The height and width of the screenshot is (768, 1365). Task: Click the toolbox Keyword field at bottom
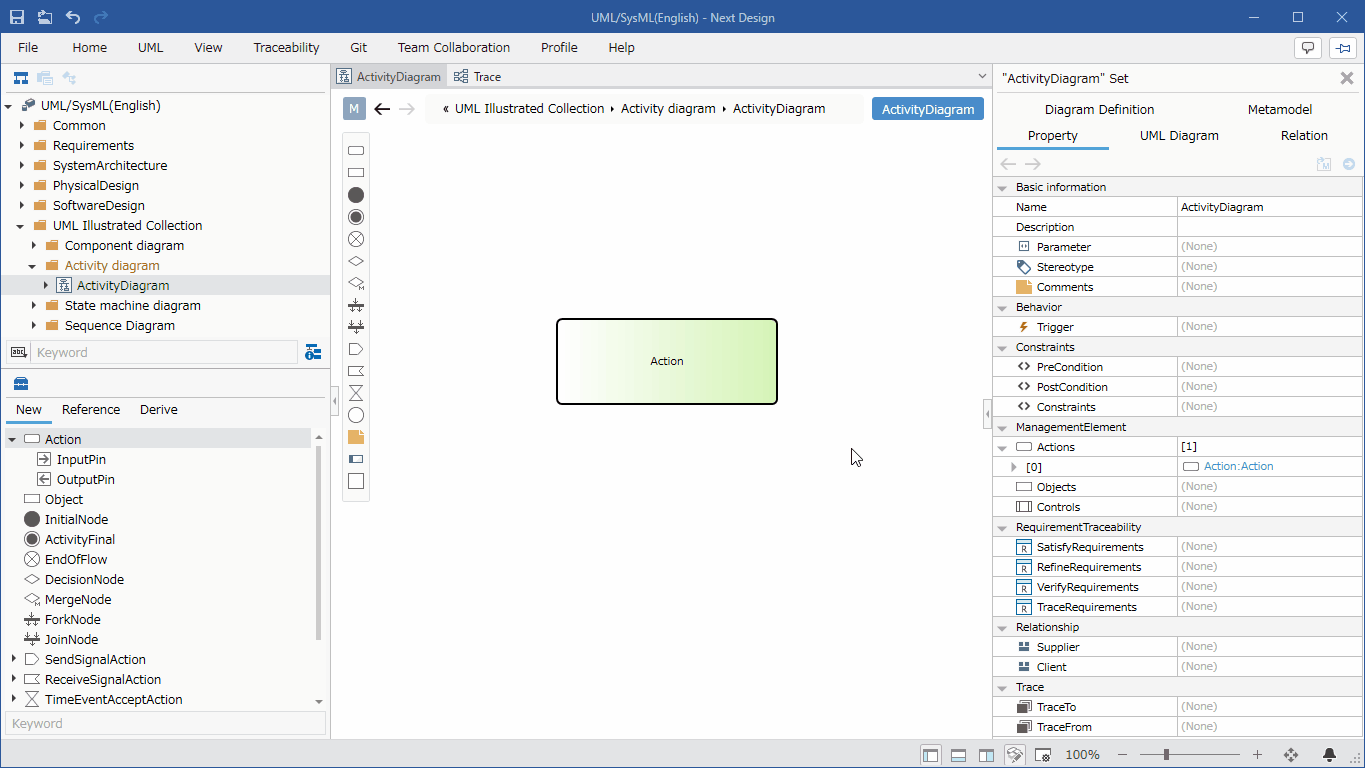coord(165,723)
